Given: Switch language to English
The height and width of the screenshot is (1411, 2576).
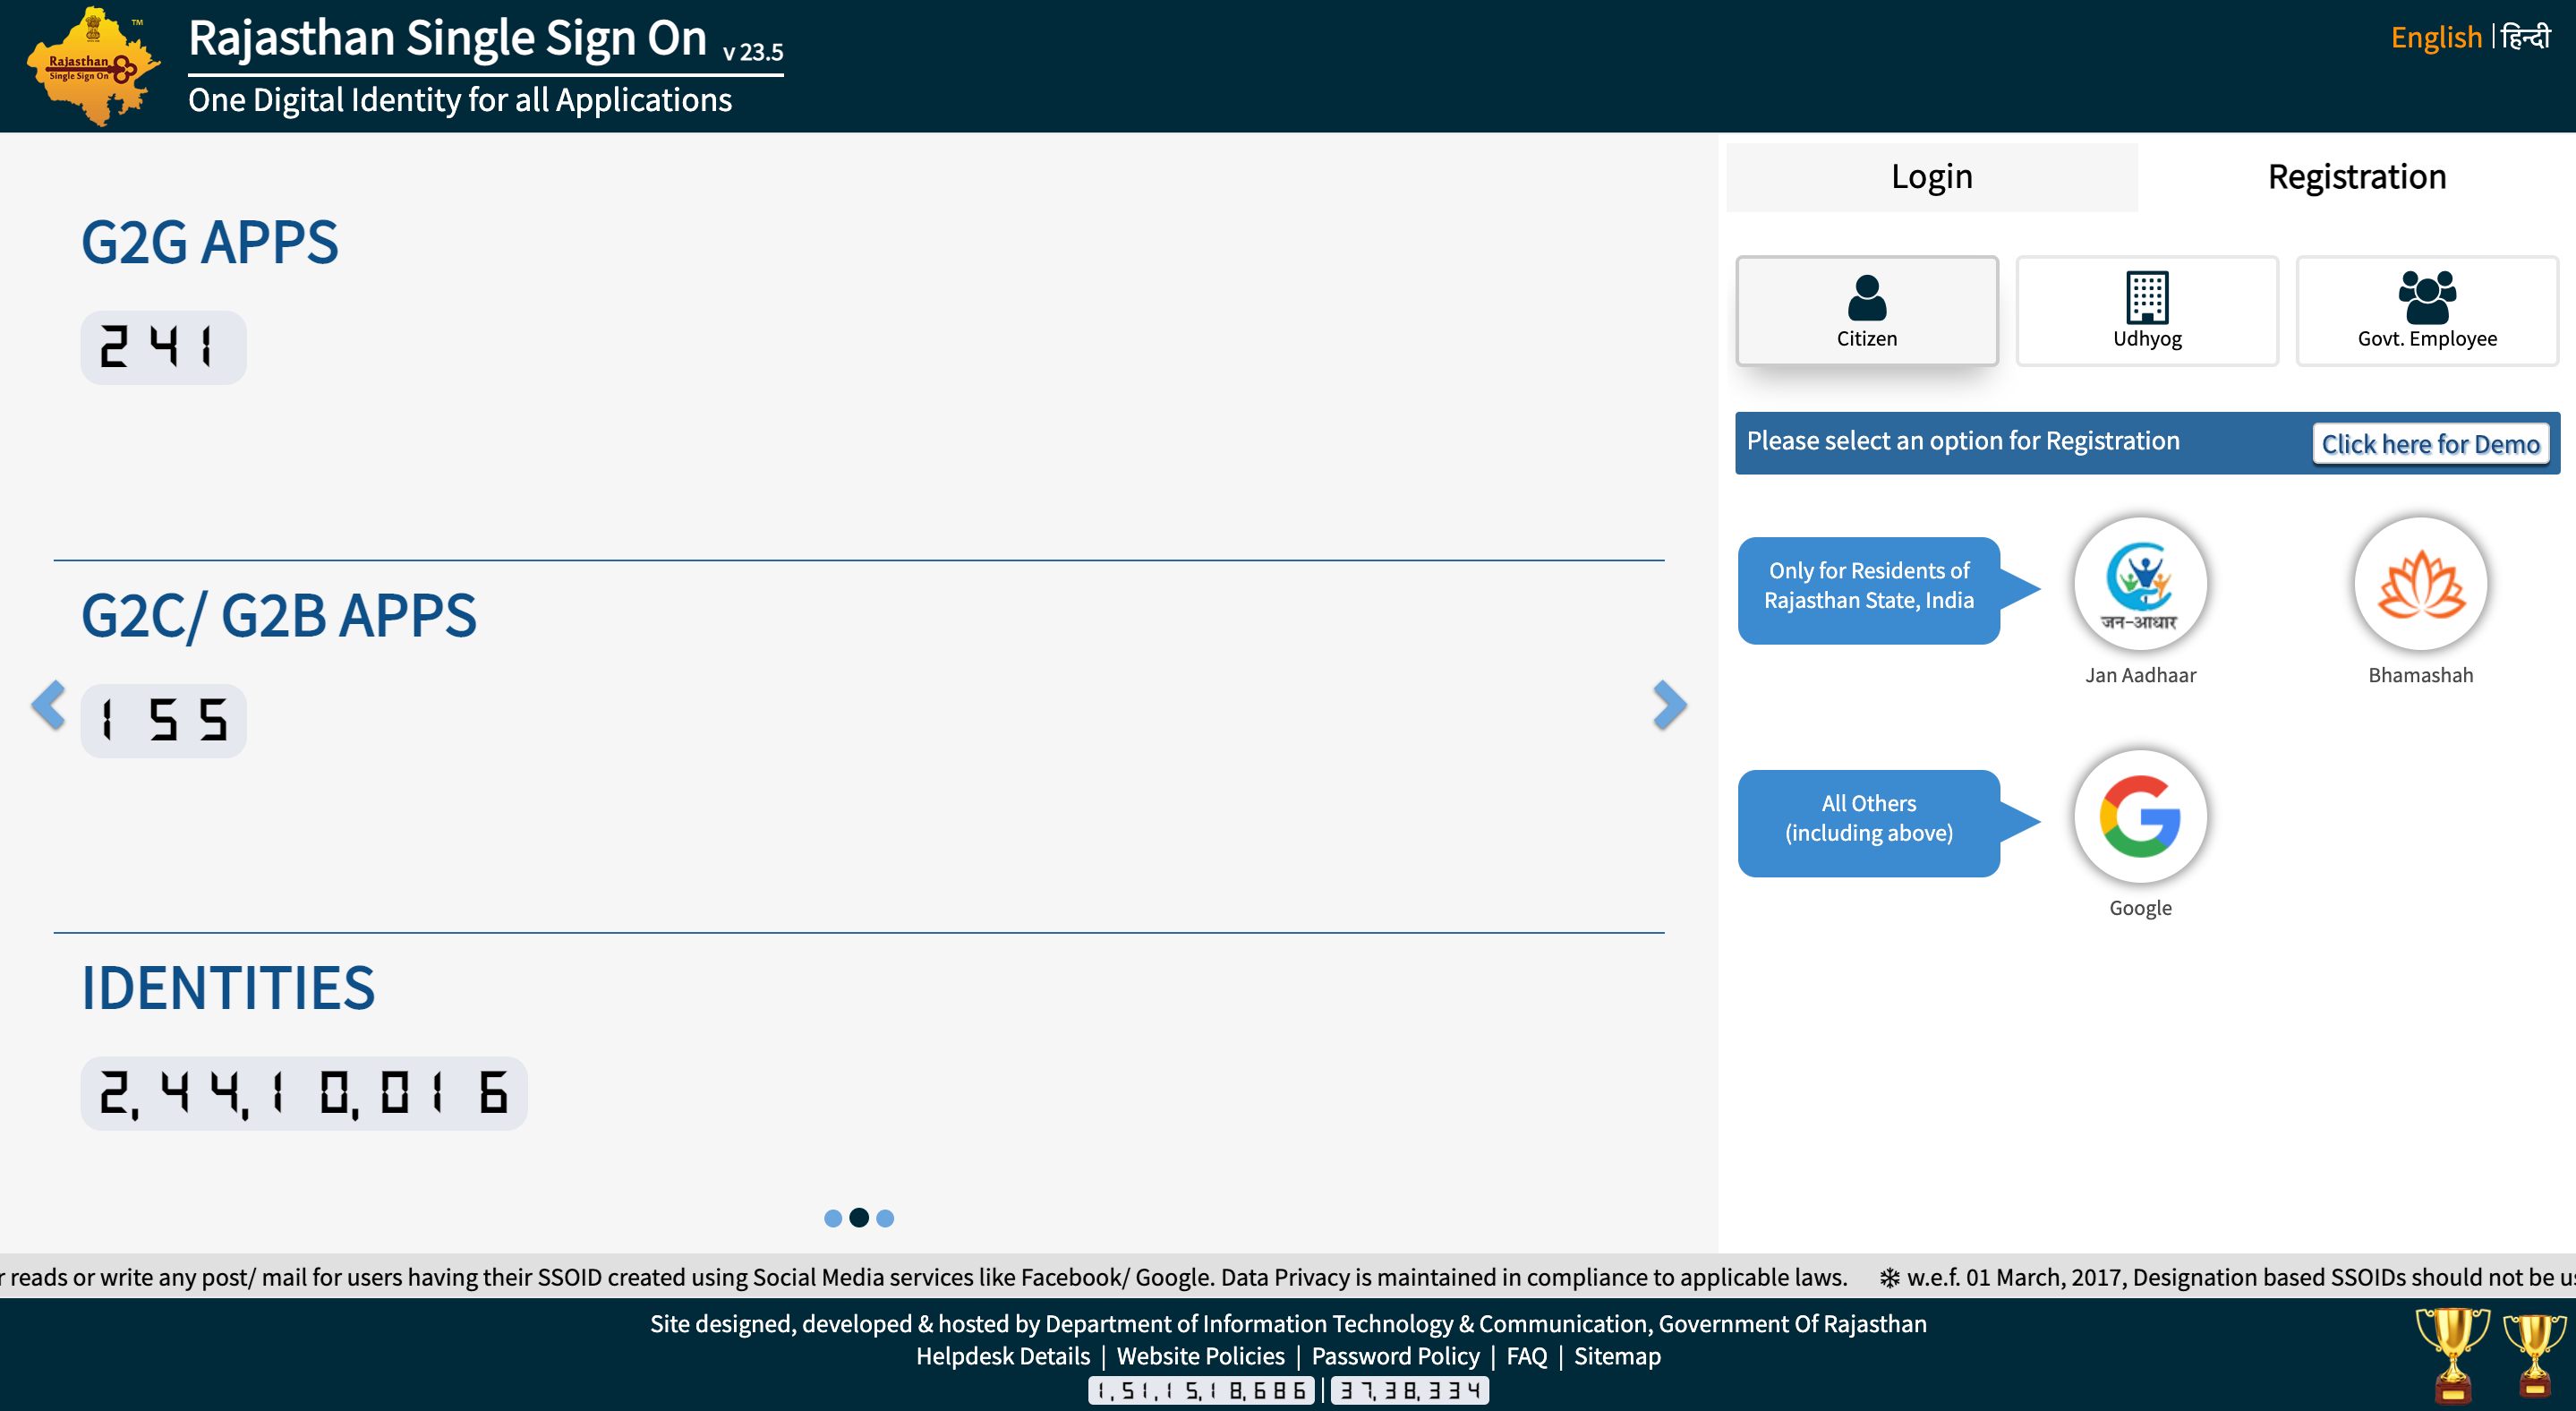Looking at the screenshot, I should click(x=2436, y=38).
